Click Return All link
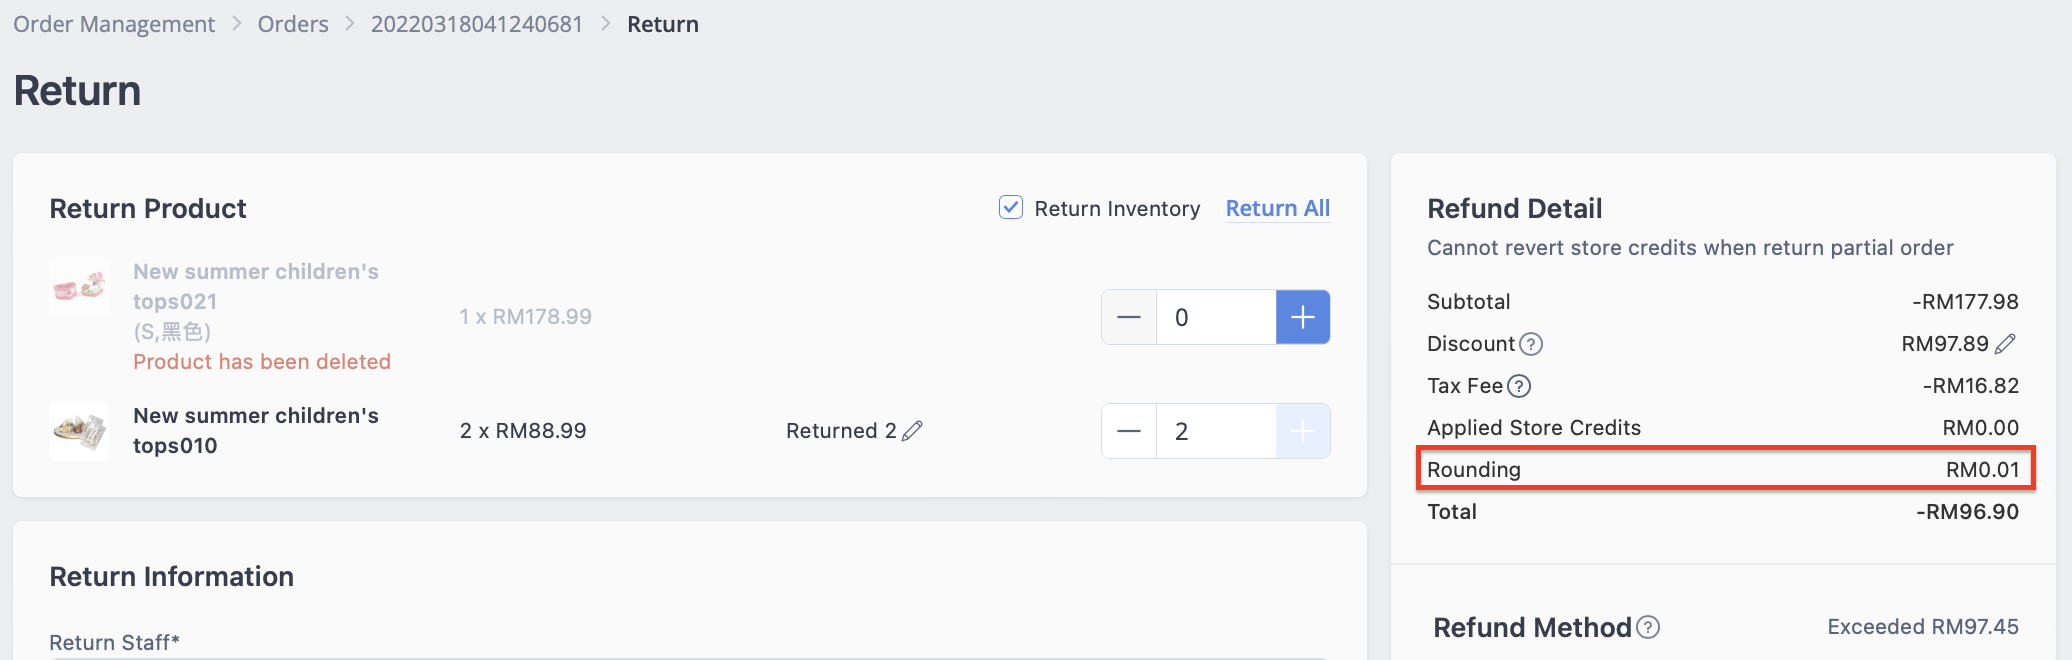Viewport: 2072px width, 660px height. point(1278,208)
